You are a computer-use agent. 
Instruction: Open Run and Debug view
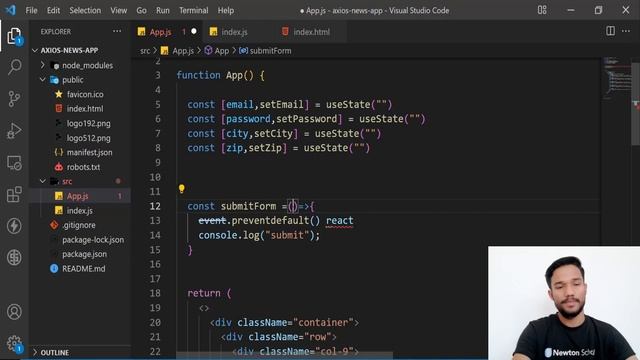tap(14, 131)
